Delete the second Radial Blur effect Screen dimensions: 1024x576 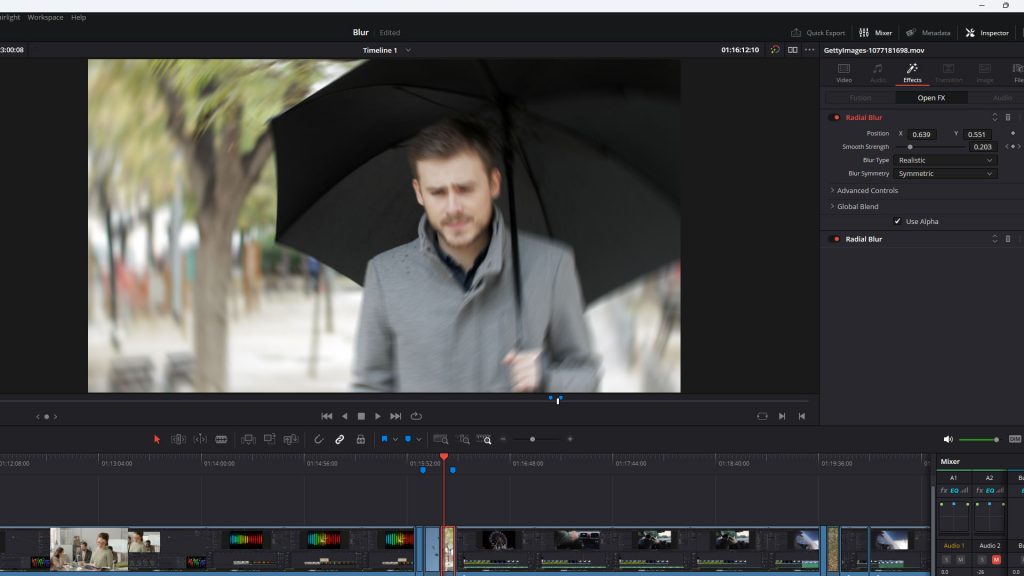tap(1008, 239)
